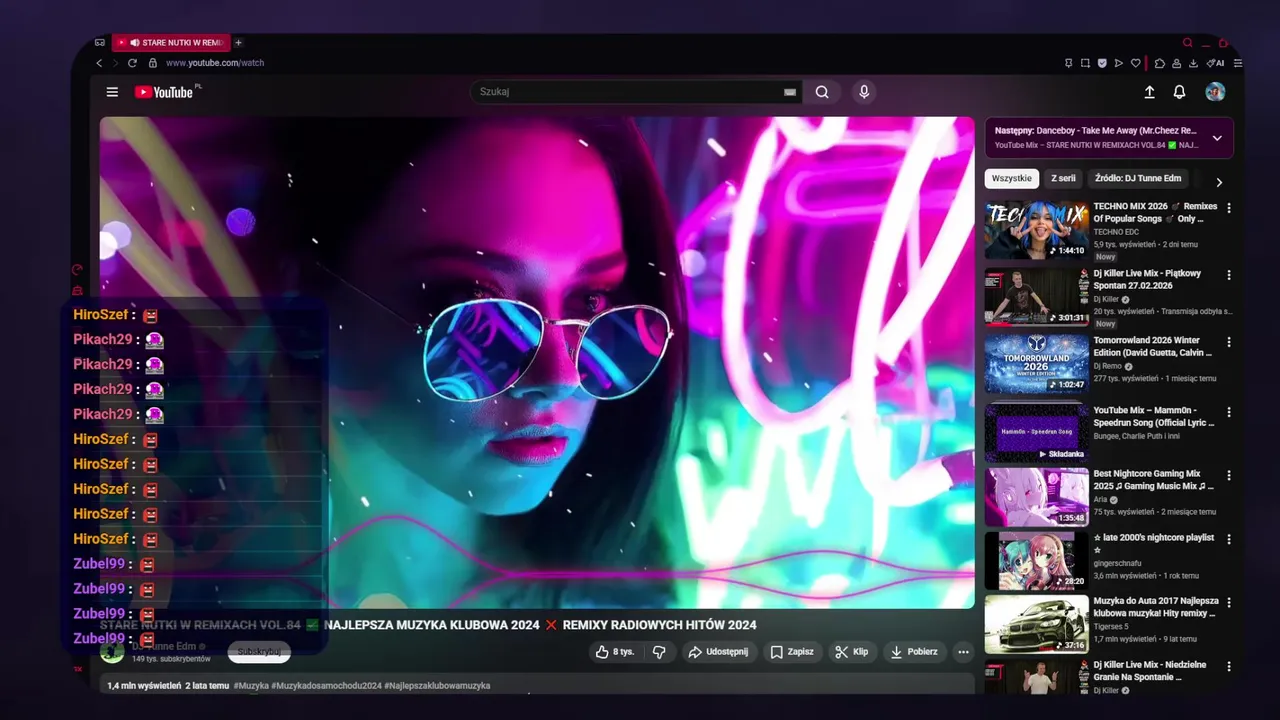Click the search magnifier button
The image size is (1280, 720).
pos(822,92)
